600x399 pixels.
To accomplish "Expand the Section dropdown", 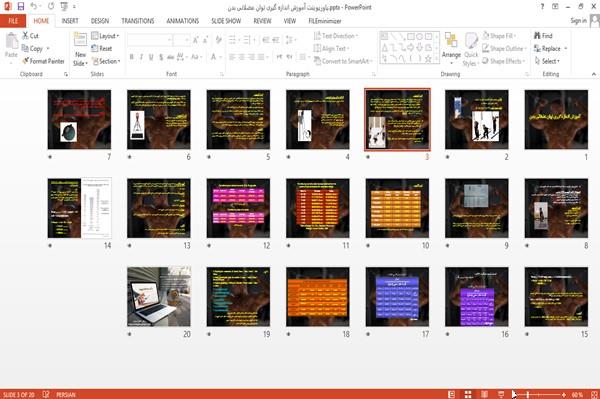I will coord(106,61).
